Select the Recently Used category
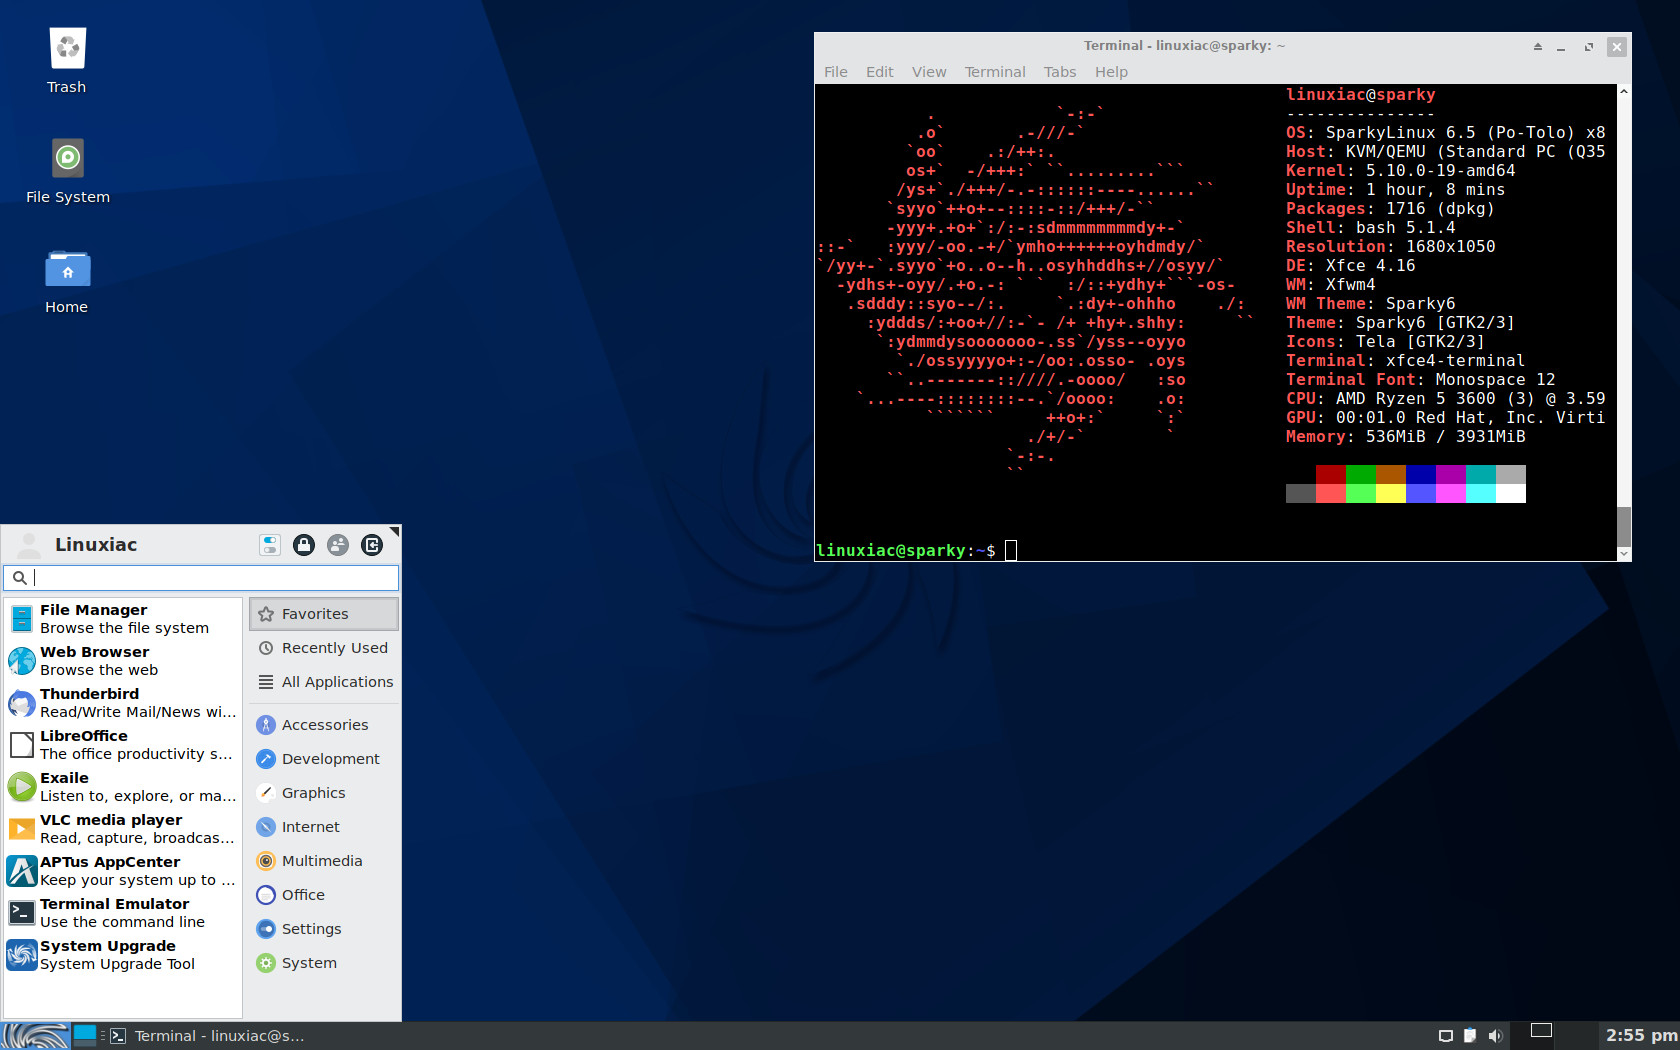1680x1050 pixels. click(x=324, y=648)
